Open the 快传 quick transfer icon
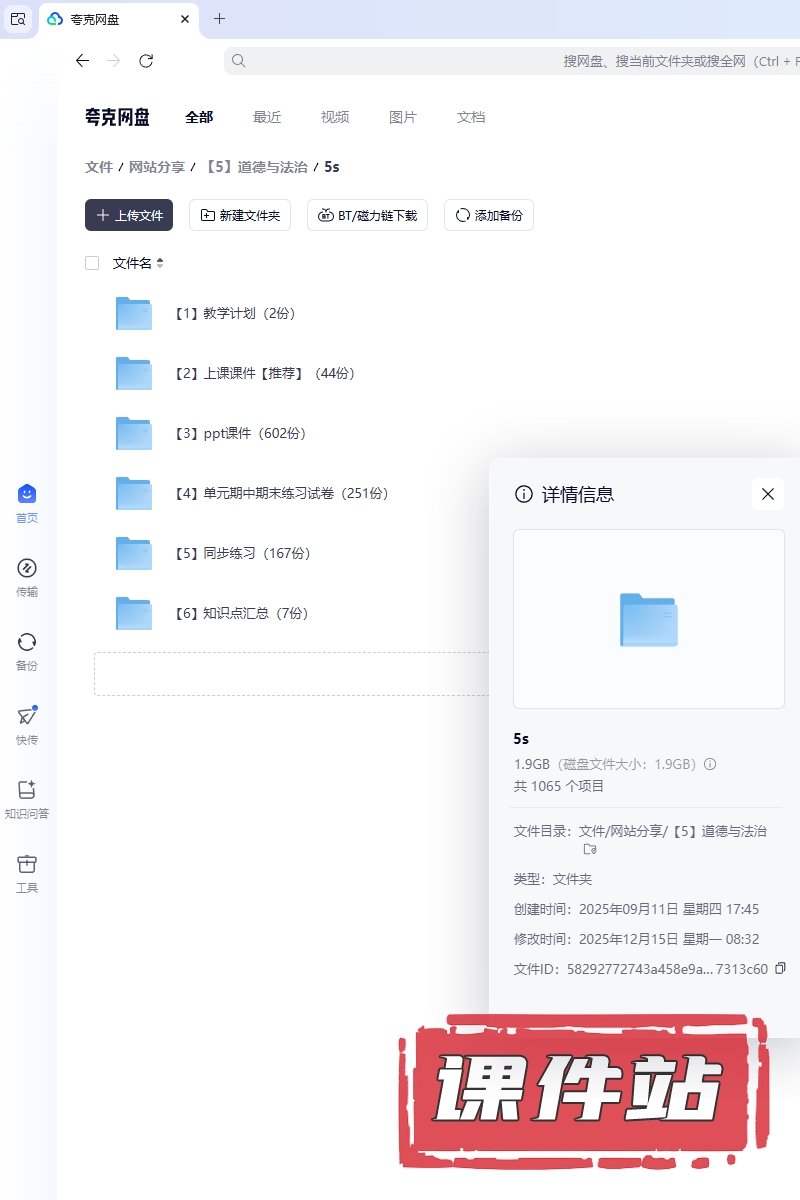The width and height of the screenshot is (800, 1200). tap(27, 717)
